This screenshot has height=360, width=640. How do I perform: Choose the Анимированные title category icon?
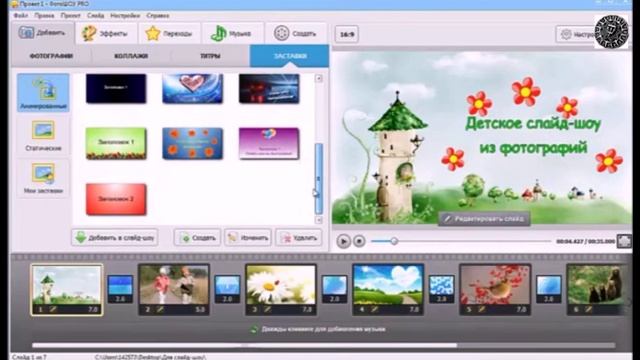(x=43, y=93)
